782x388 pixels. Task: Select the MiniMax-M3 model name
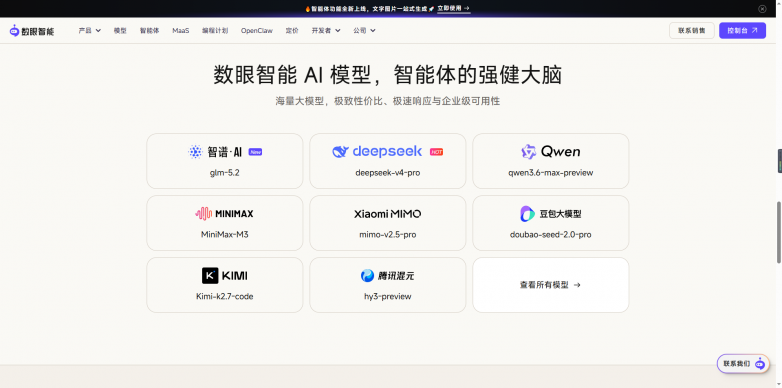[x=224, y=234]
